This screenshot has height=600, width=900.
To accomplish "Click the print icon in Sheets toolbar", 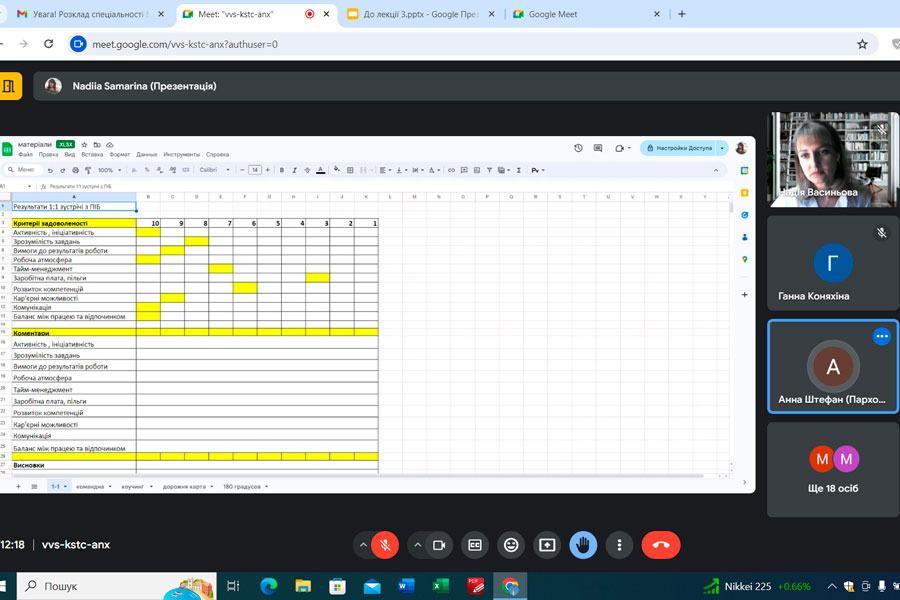I will [x=75, y=170].
